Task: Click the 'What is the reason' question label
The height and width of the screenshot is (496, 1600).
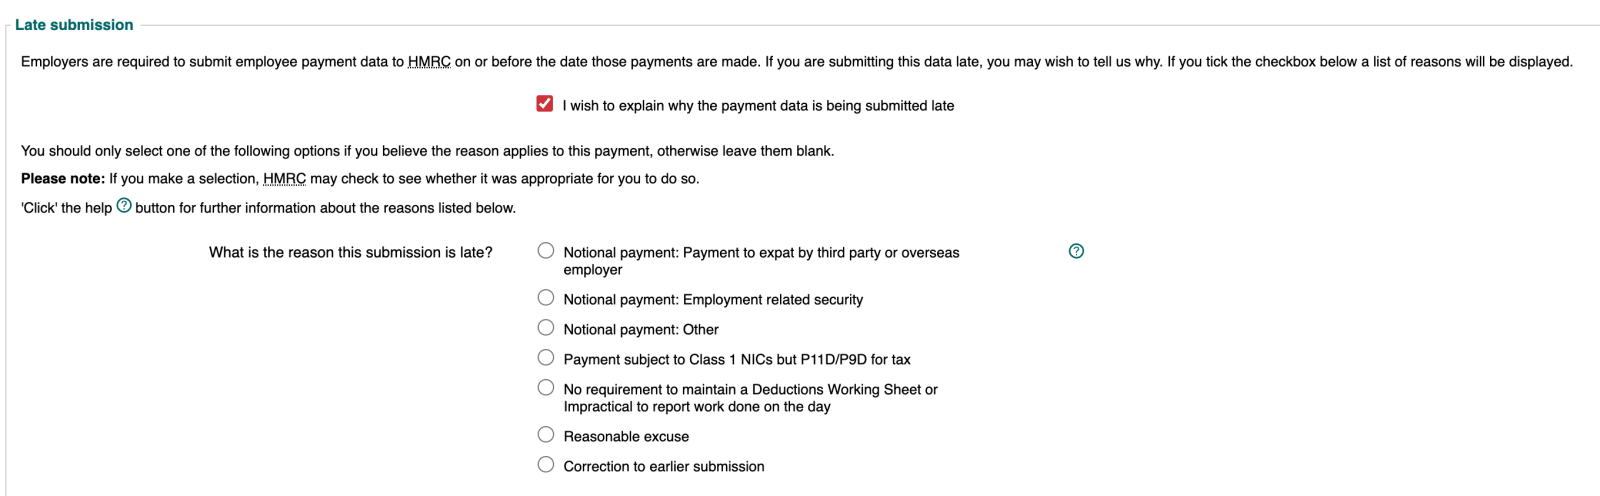Action: (x=350, y=253)
